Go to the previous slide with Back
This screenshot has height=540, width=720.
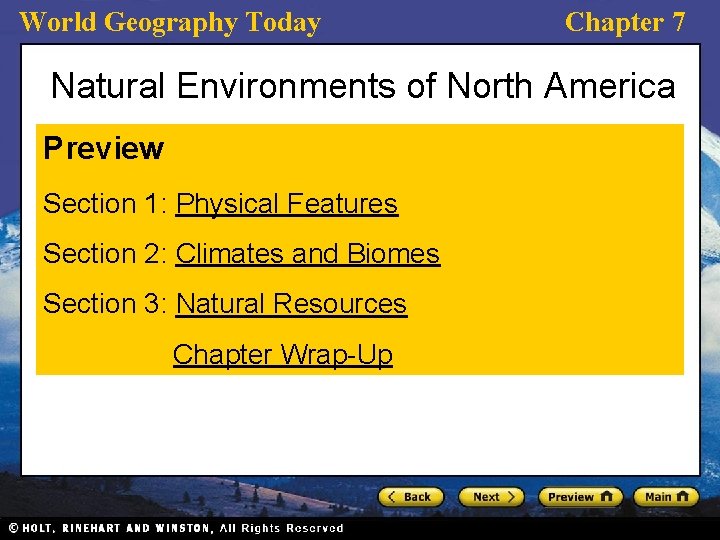[411, 497]
